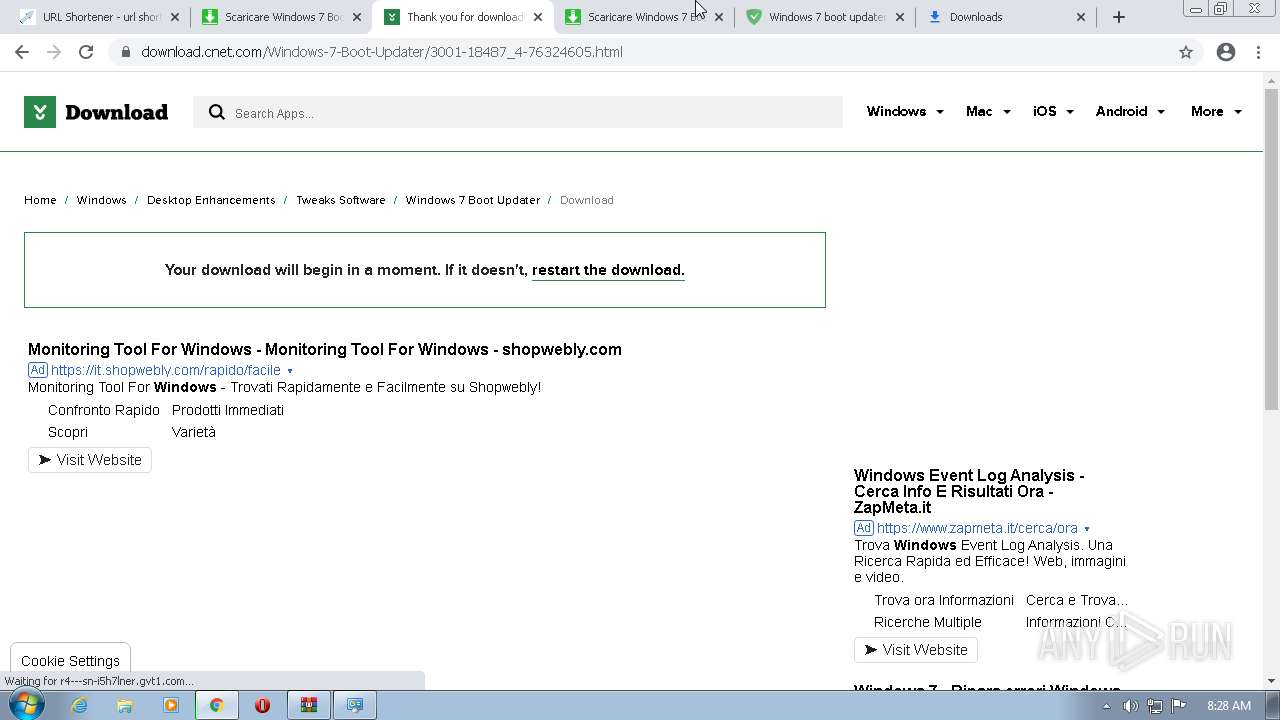The height and width of the screenshot is (720, 1280).
Task: Click the page vertical scrollbar thumb
Action: (x=1271, y=248)
